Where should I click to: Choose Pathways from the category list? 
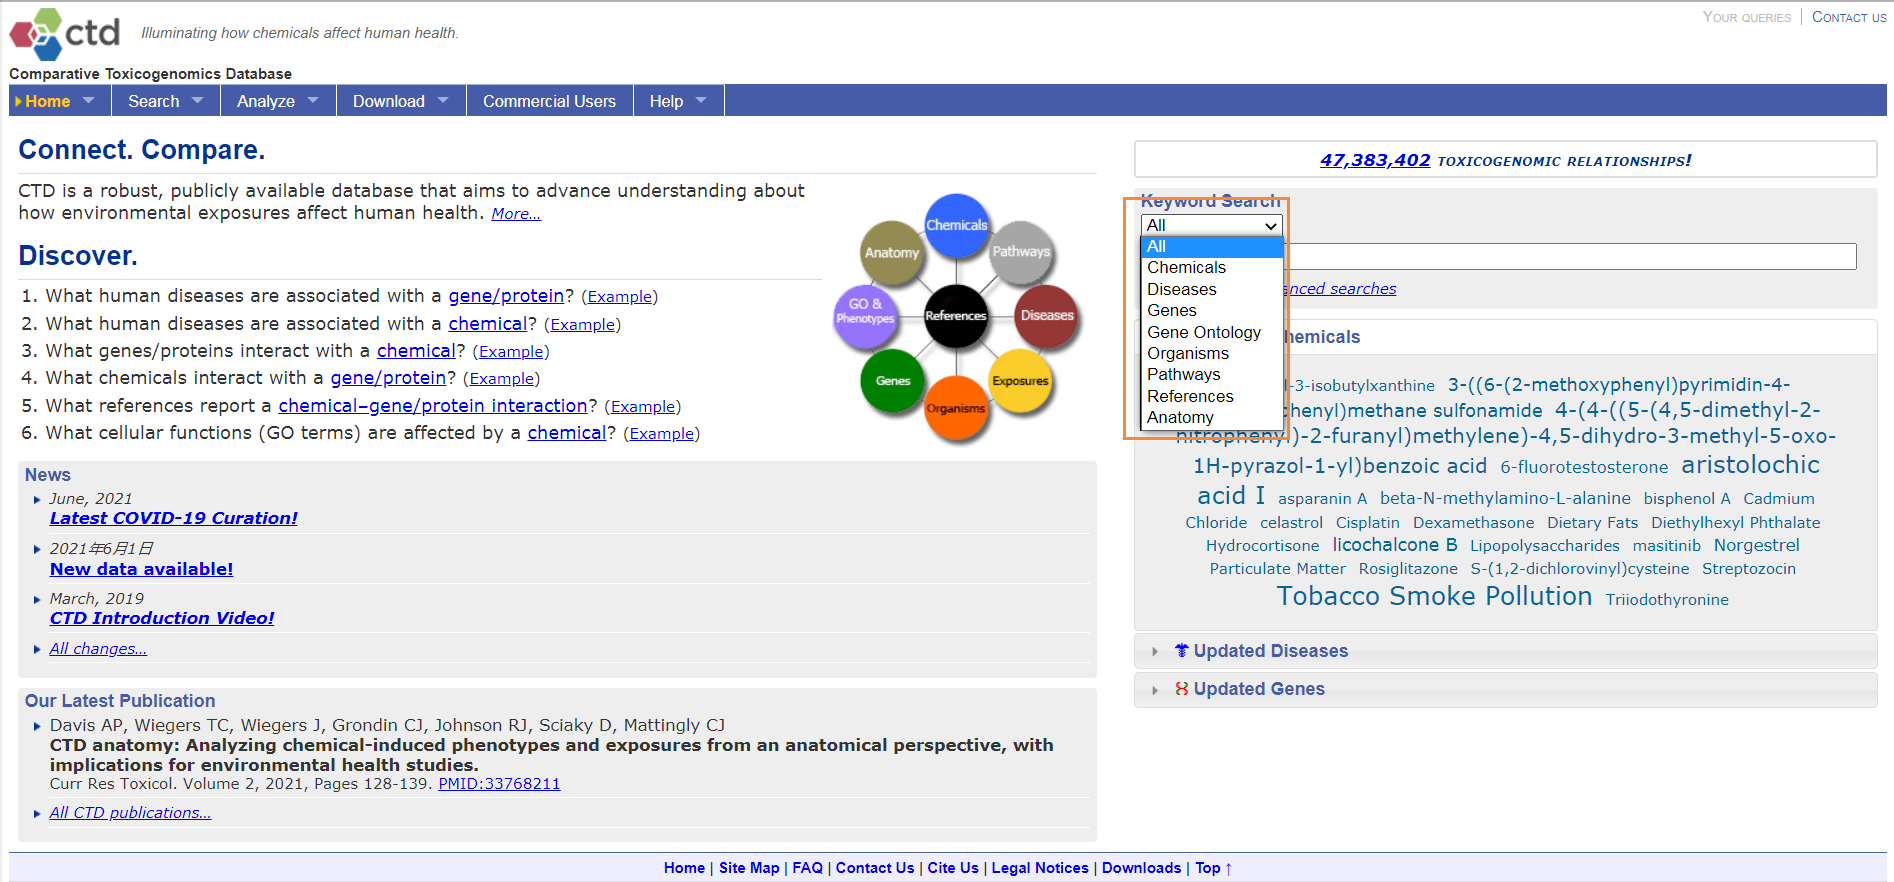(x=1212, y=375)
